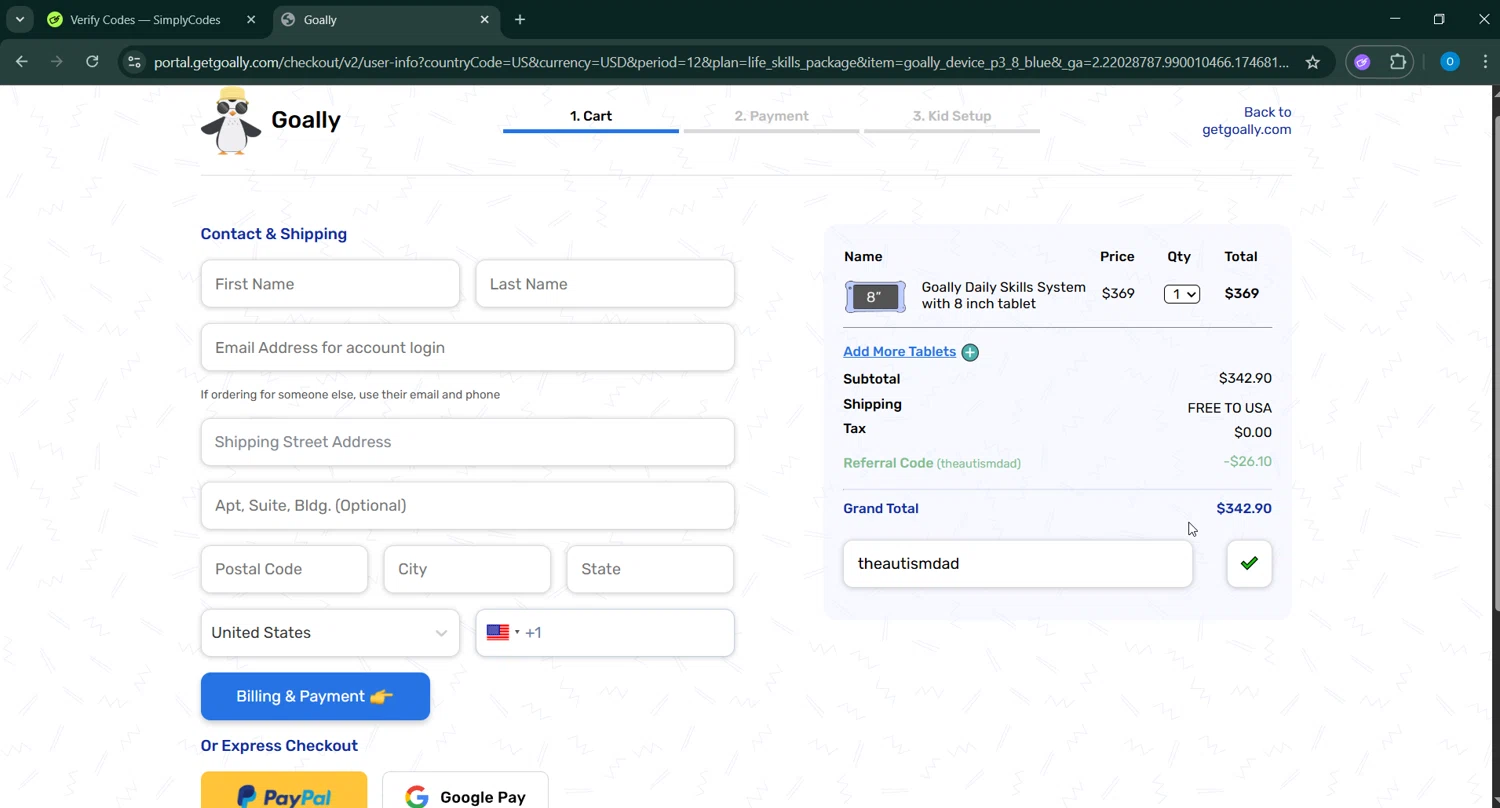Image resolution: width=1500 pixels, height=808 pixels.
Task: Close the Goally browser tab
Action: pyautogui.click(x=485, y=20)
